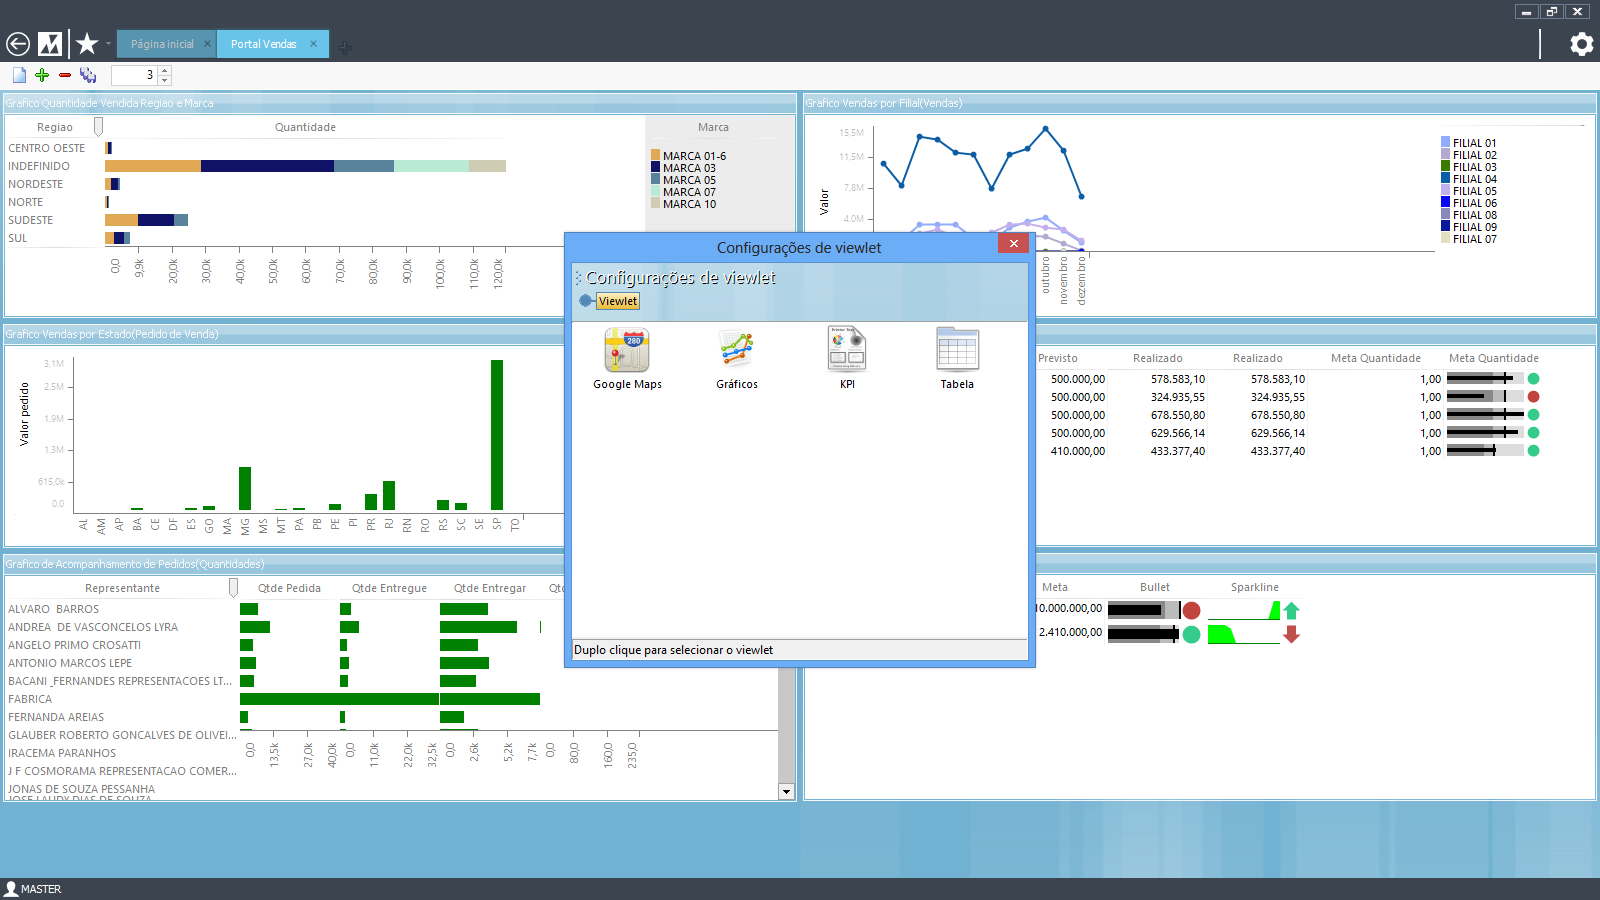The height and width of the screenshot is (900, 1600).
Task: Click the green plus add icon
Action: [x=42, y=75]
